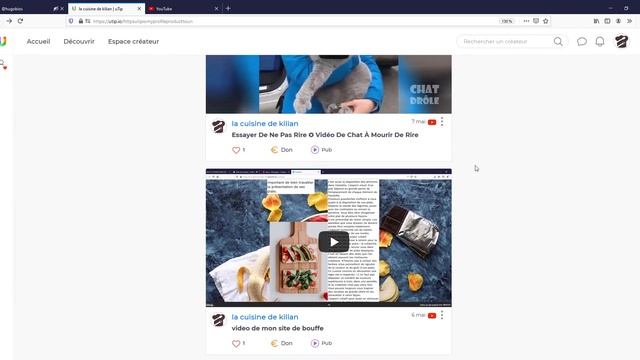Open three-dot menu on the 7 mai post
The height and width of the screenshot is (360, 640).
click(x=442, y=122)
